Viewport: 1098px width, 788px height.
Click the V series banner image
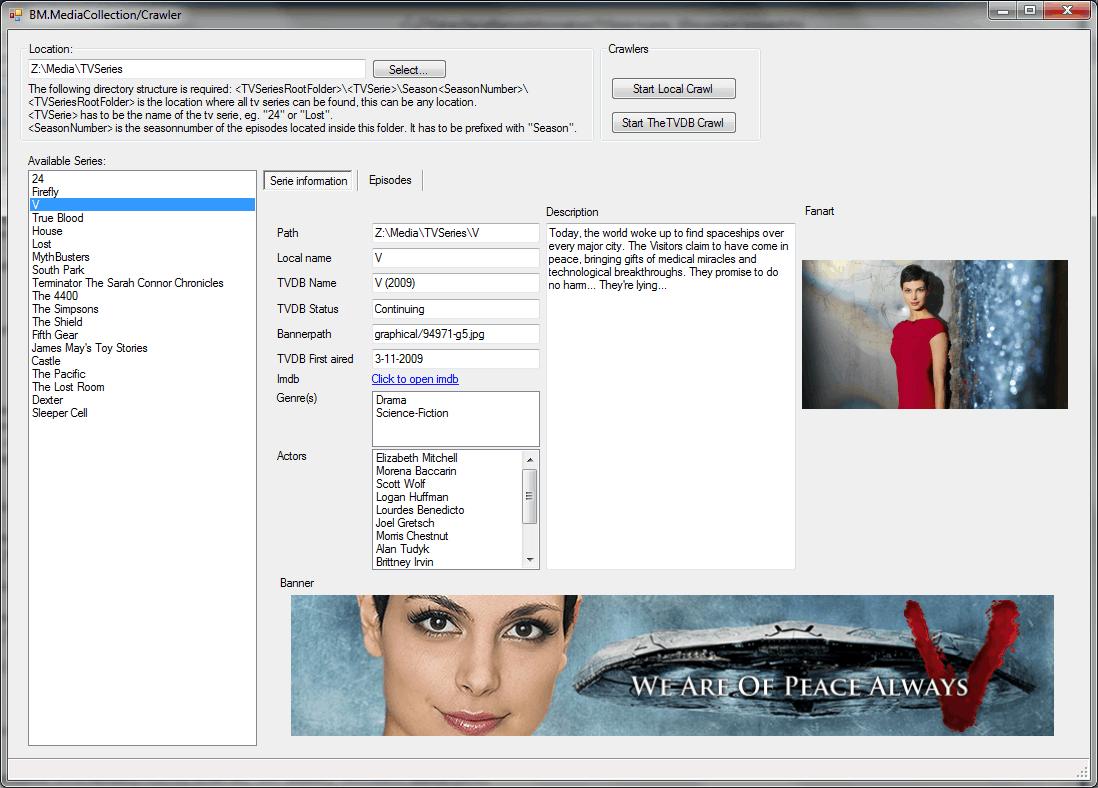(x=672, y=665)
